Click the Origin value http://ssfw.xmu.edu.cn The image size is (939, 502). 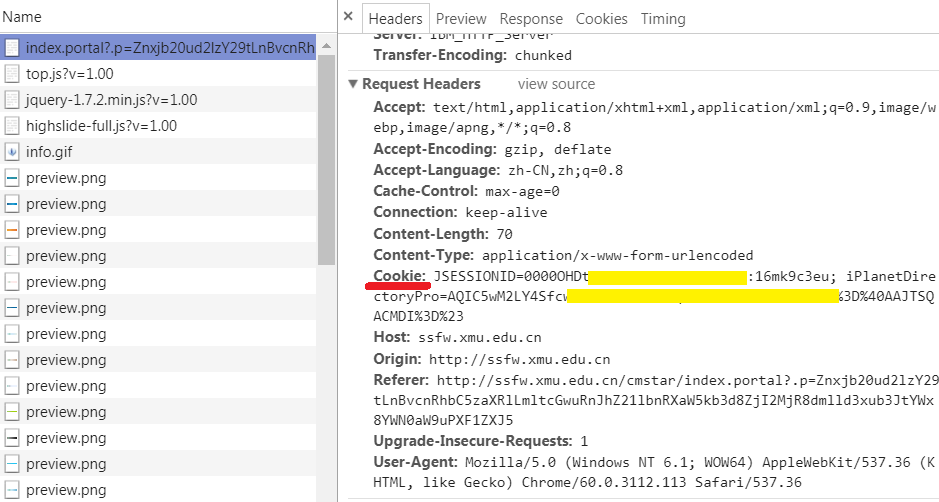(x=520, y=359)
